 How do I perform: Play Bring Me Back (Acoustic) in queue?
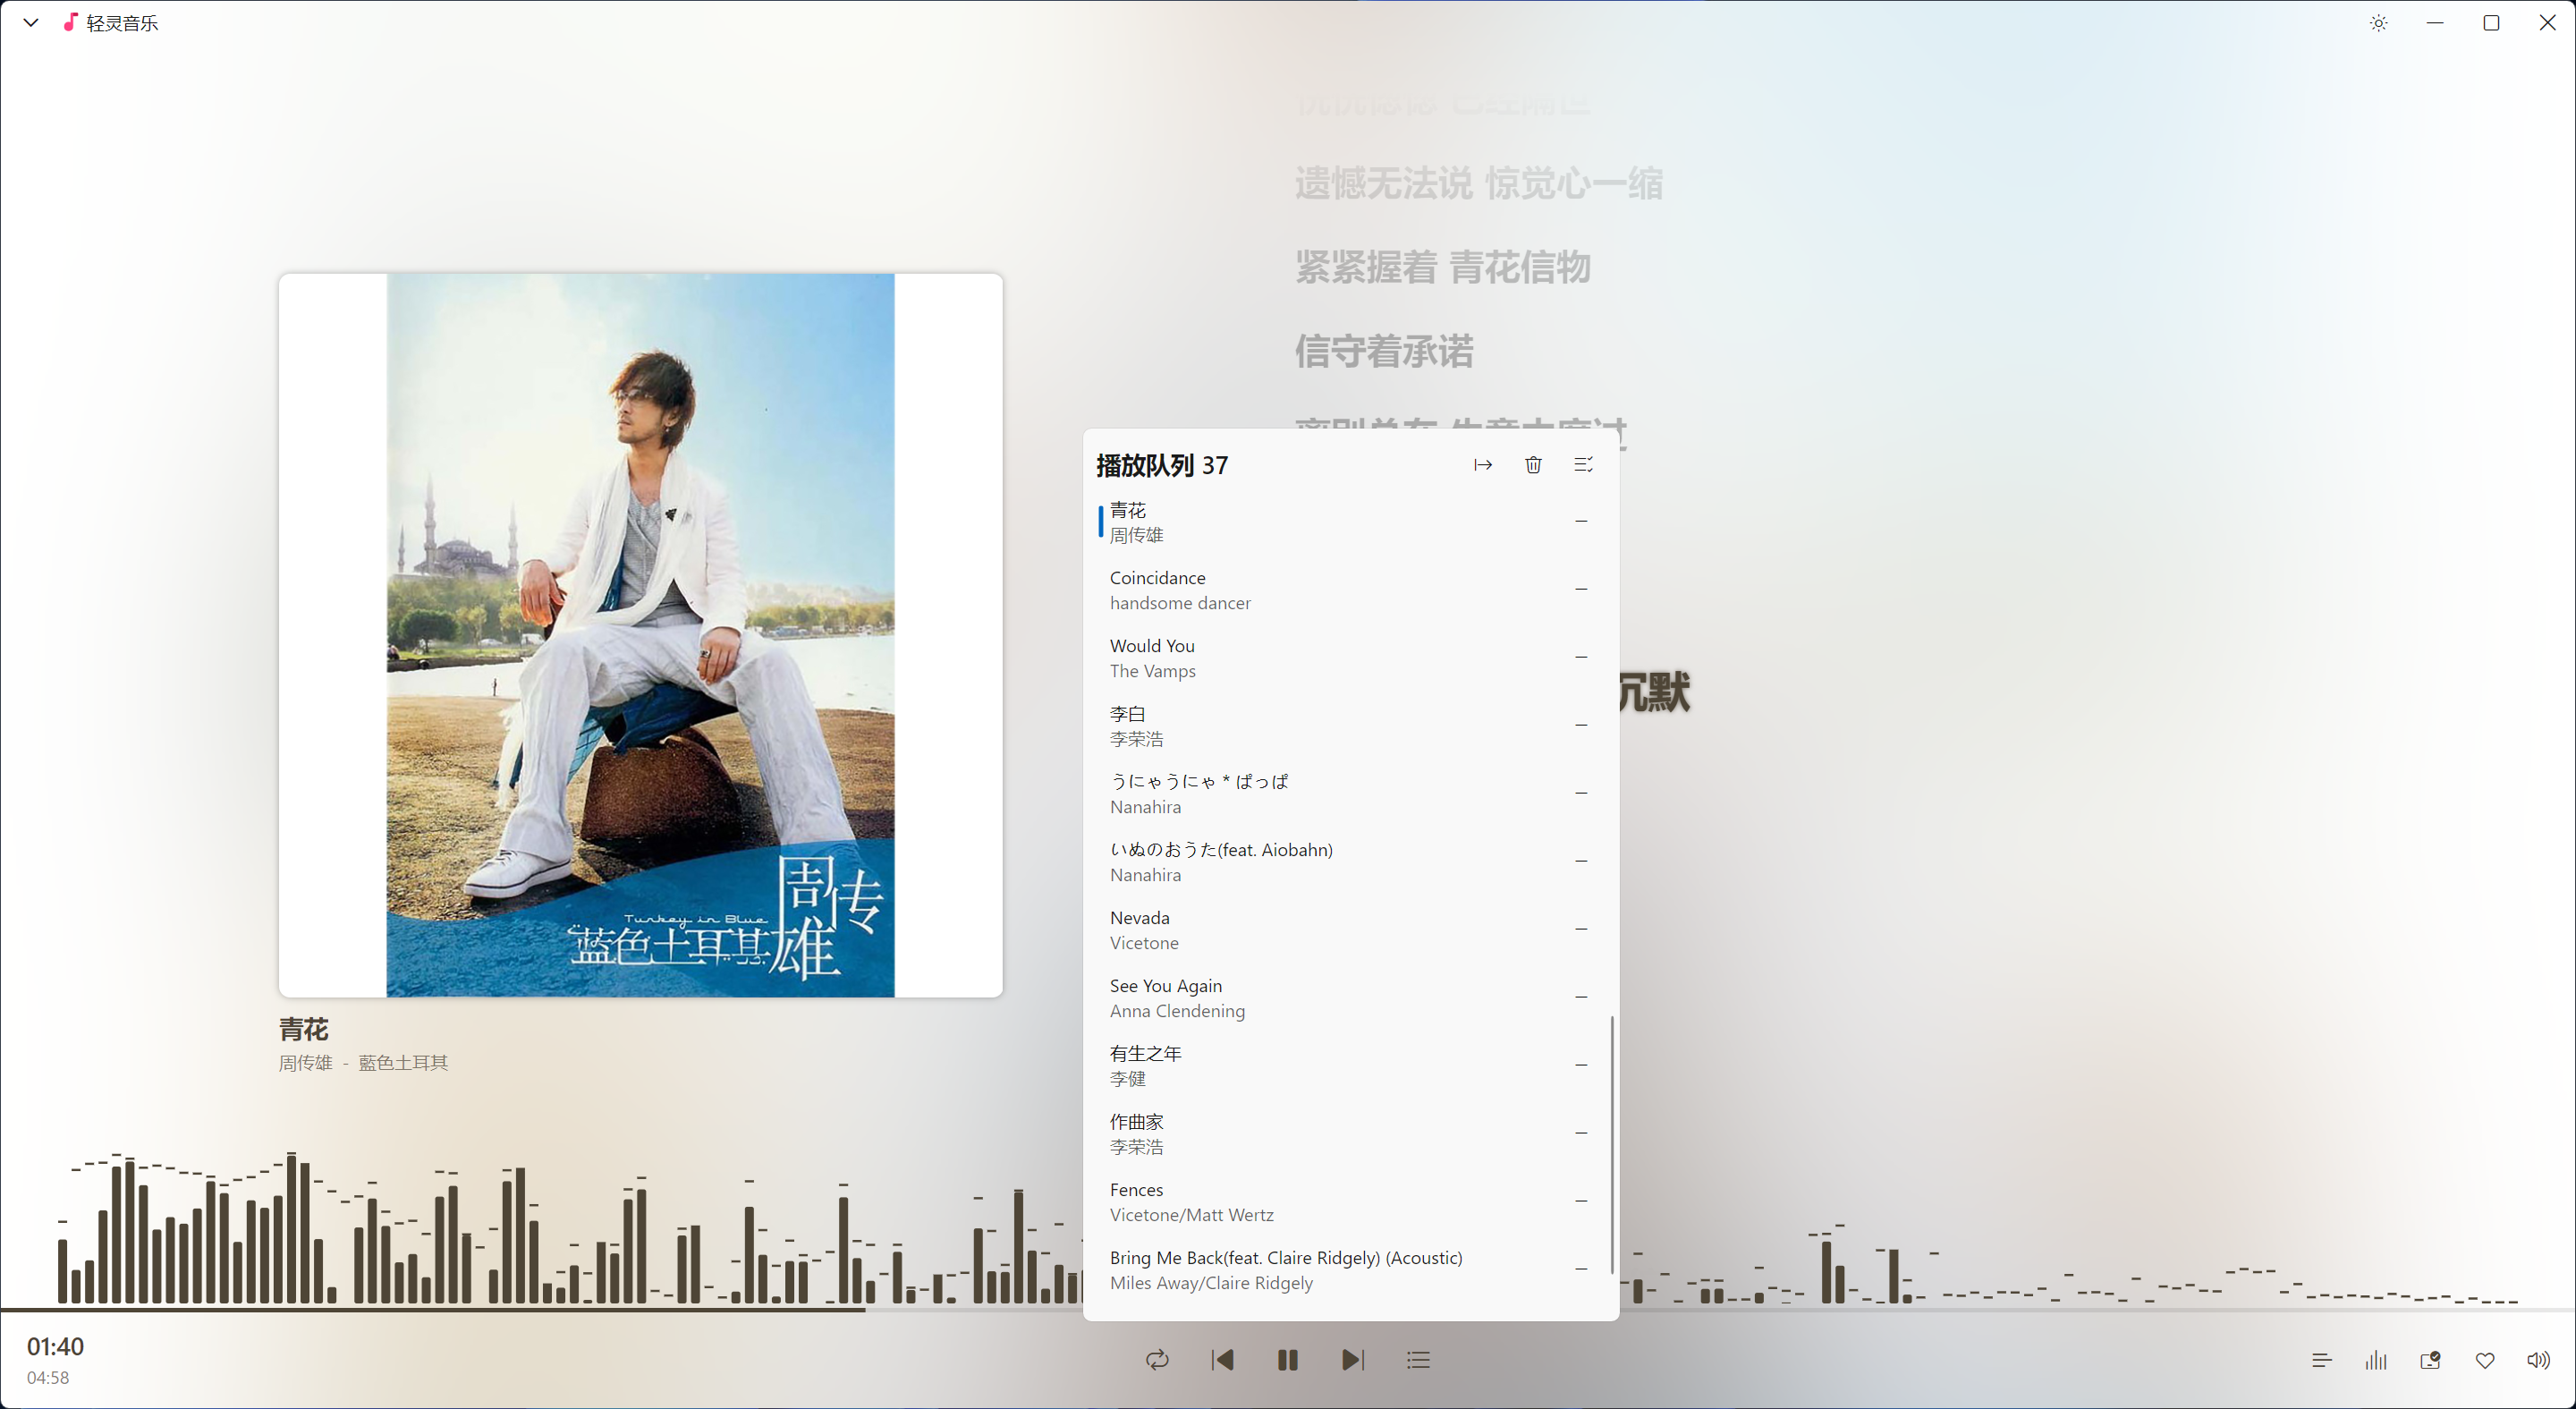tap(1350, 1270)
